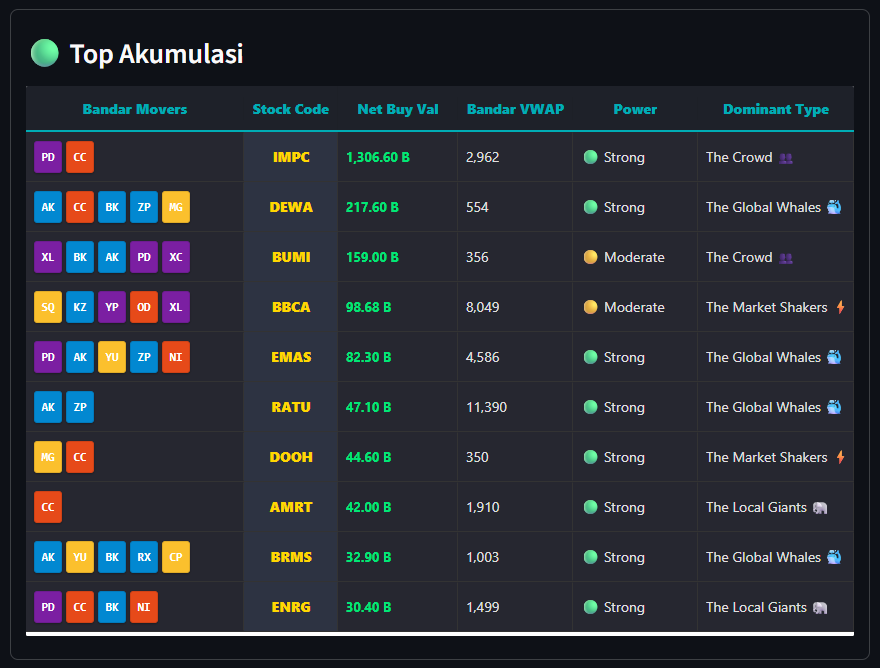Click the Moderate power label in BUMI row
Screen dimensions: 880x668
[x=634, y=257]
